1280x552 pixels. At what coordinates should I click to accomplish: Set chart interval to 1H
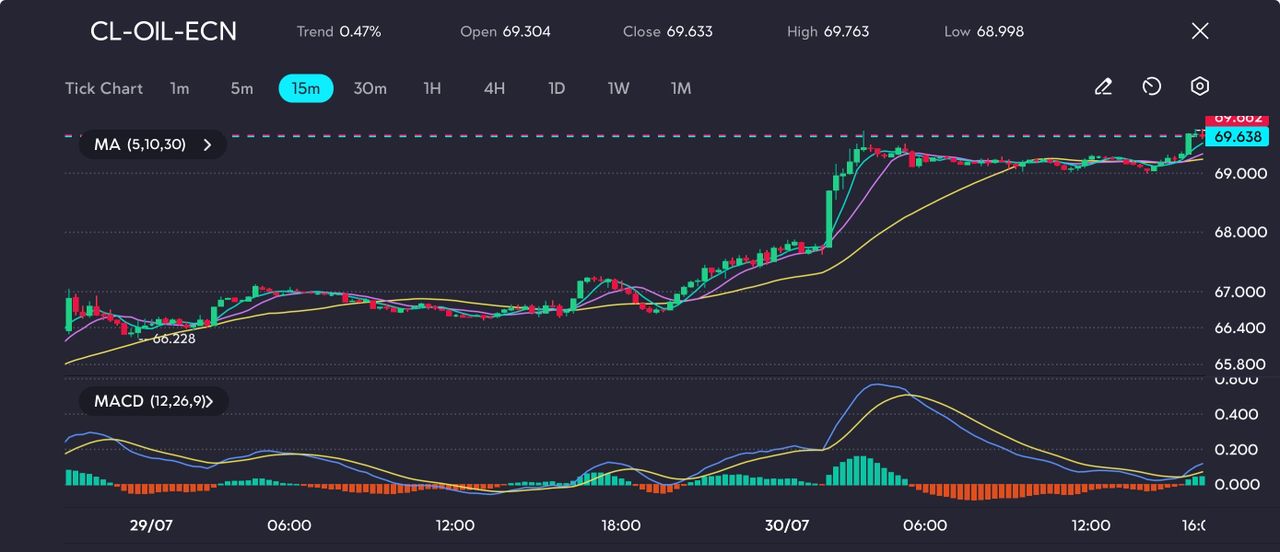(x=432, y=88)
